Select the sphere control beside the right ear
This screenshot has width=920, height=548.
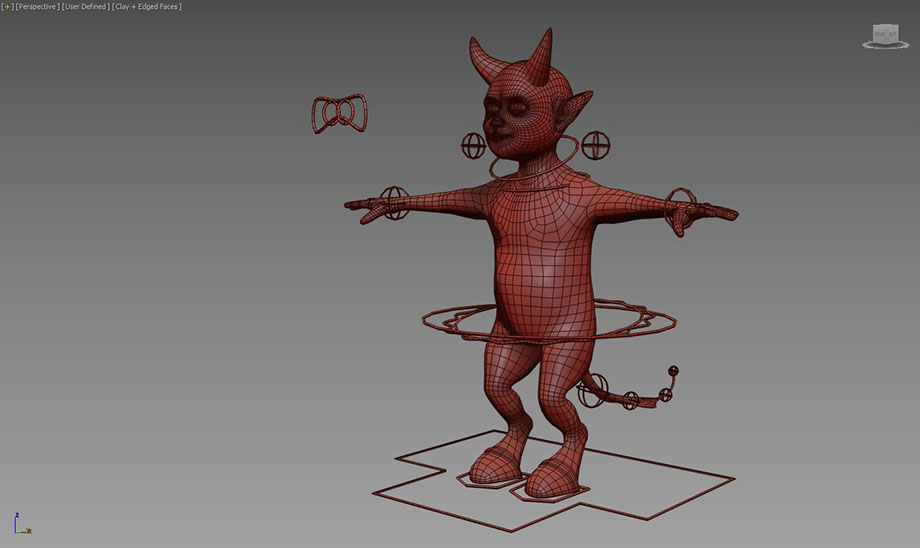click(x=596, y=145)
